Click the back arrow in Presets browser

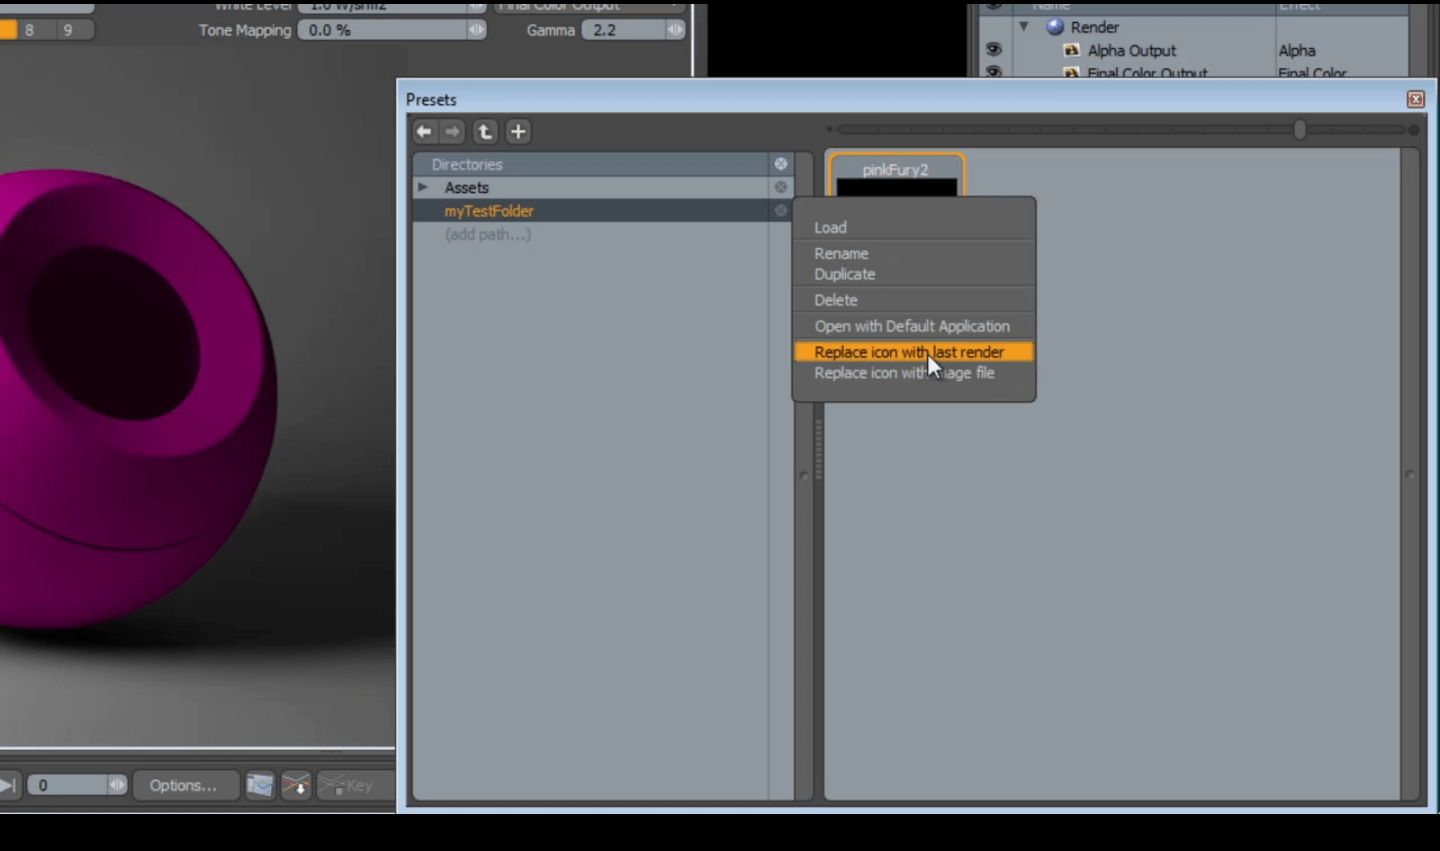(x=424, y=131)
